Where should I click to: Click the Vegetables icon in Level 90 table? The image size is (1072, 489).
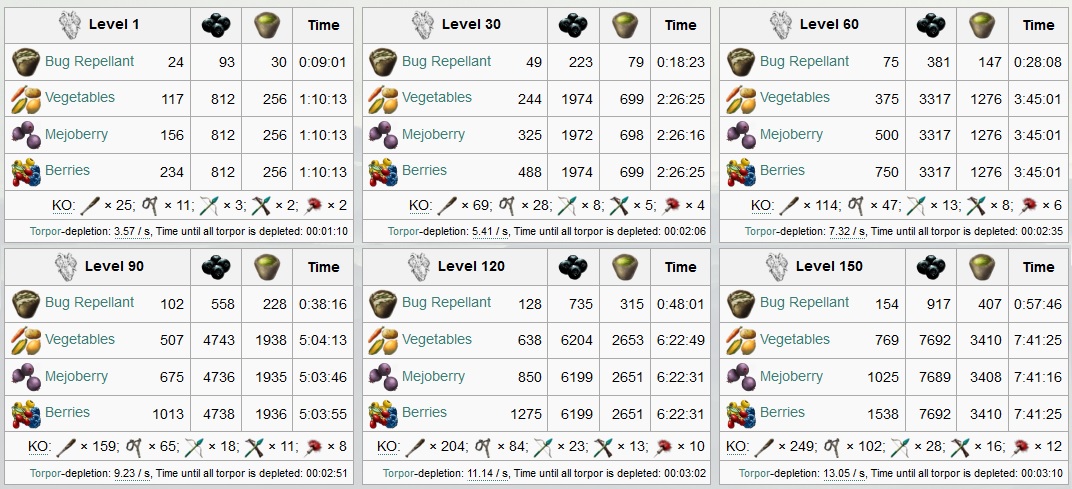click(x=27, y=340)
